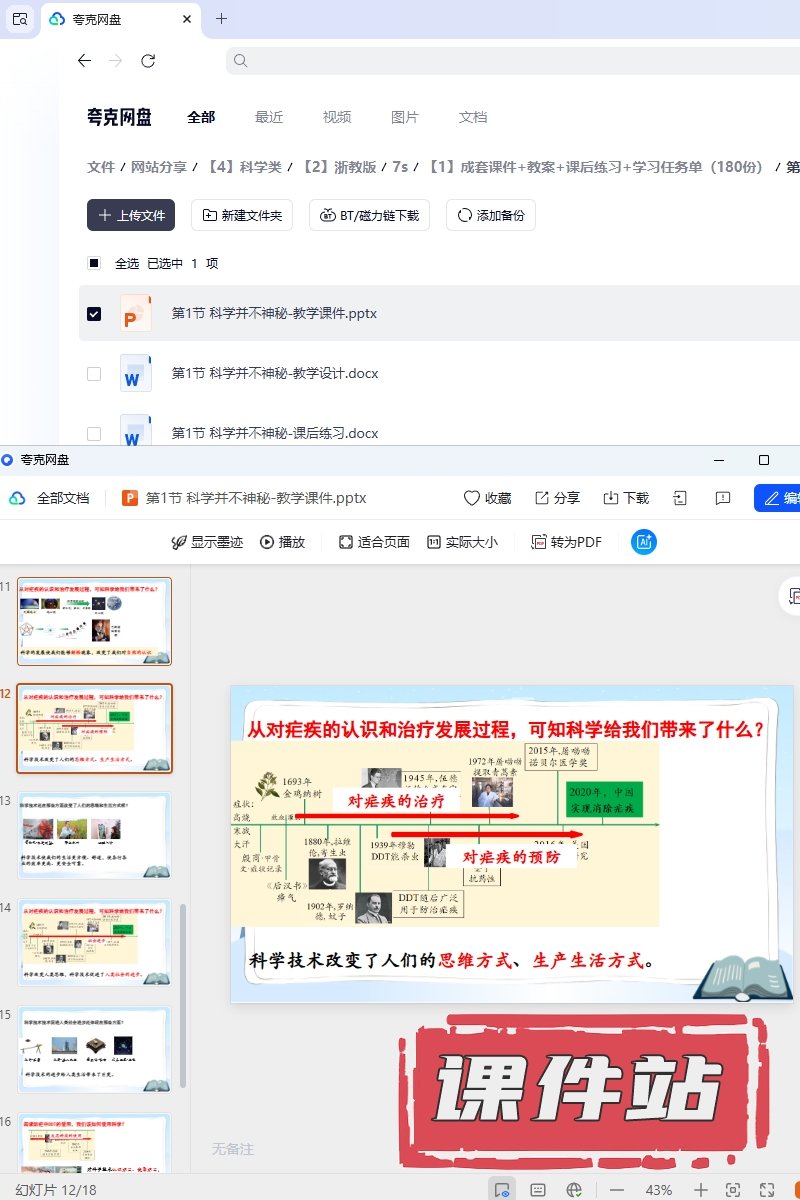Click the 上传文件 upload button
This screenshot has width=800, height=1200.
coord(131,215)
